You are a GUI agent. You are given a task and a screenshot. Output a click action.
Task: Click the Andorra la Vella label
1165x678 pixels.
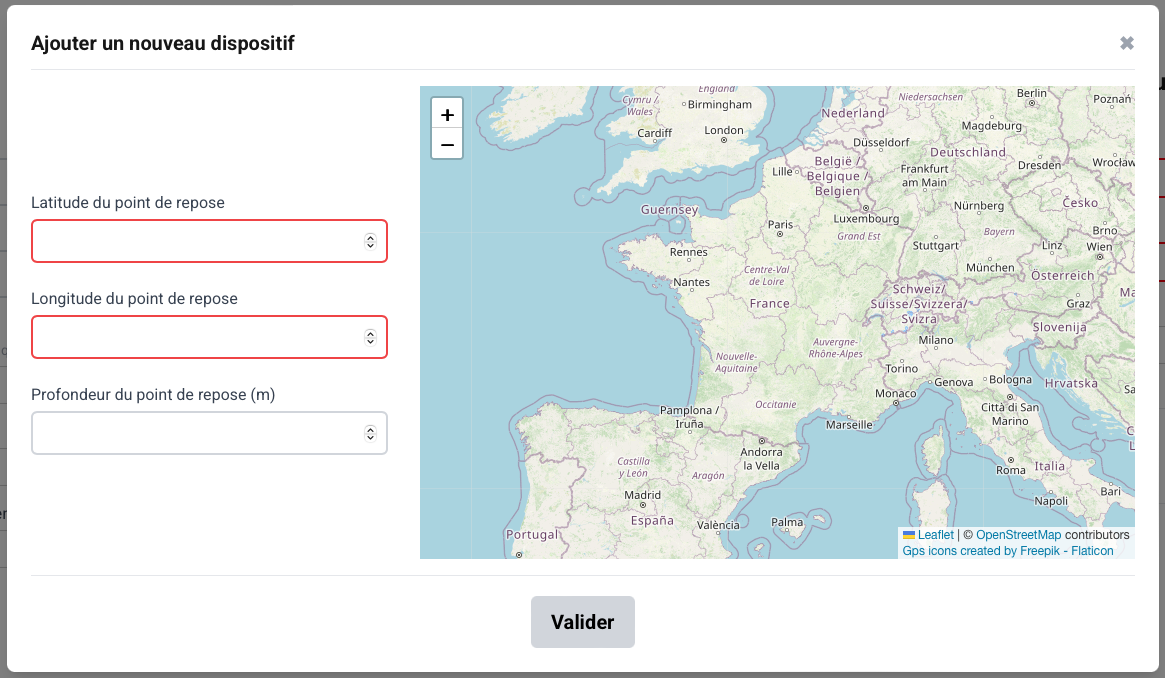pos(761,459)
